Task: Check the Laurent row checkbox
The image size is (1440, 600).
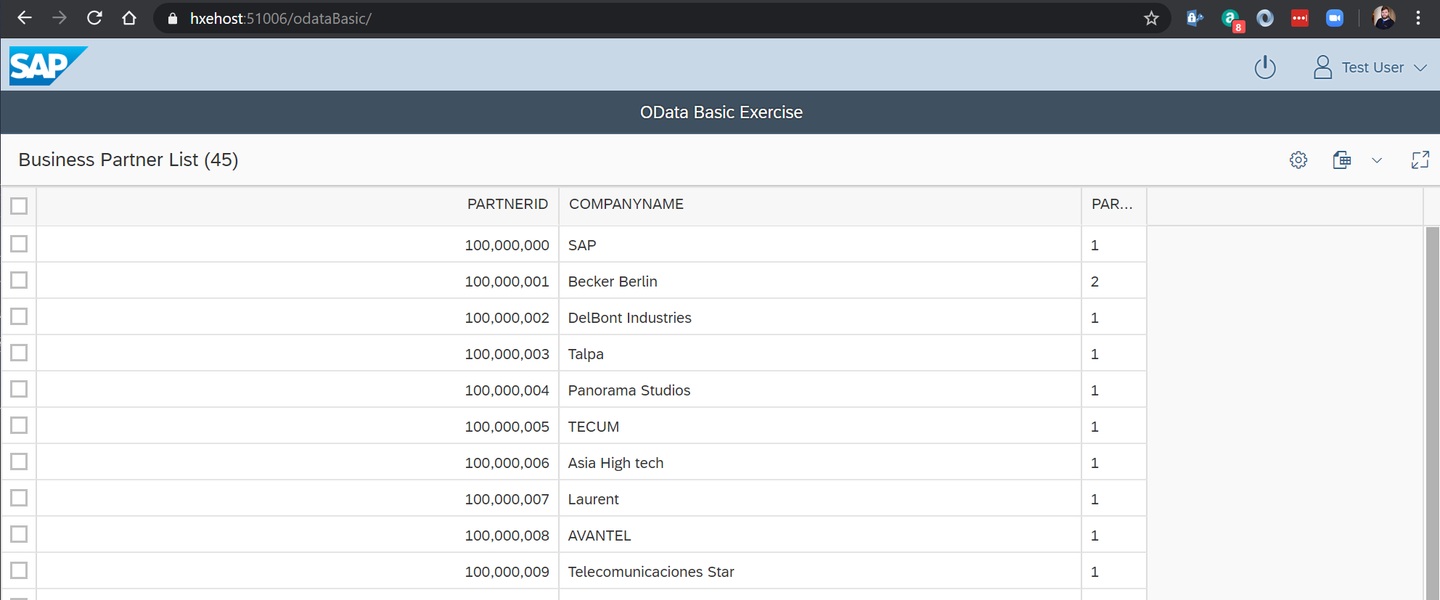Action: click(x=18, y=498)
